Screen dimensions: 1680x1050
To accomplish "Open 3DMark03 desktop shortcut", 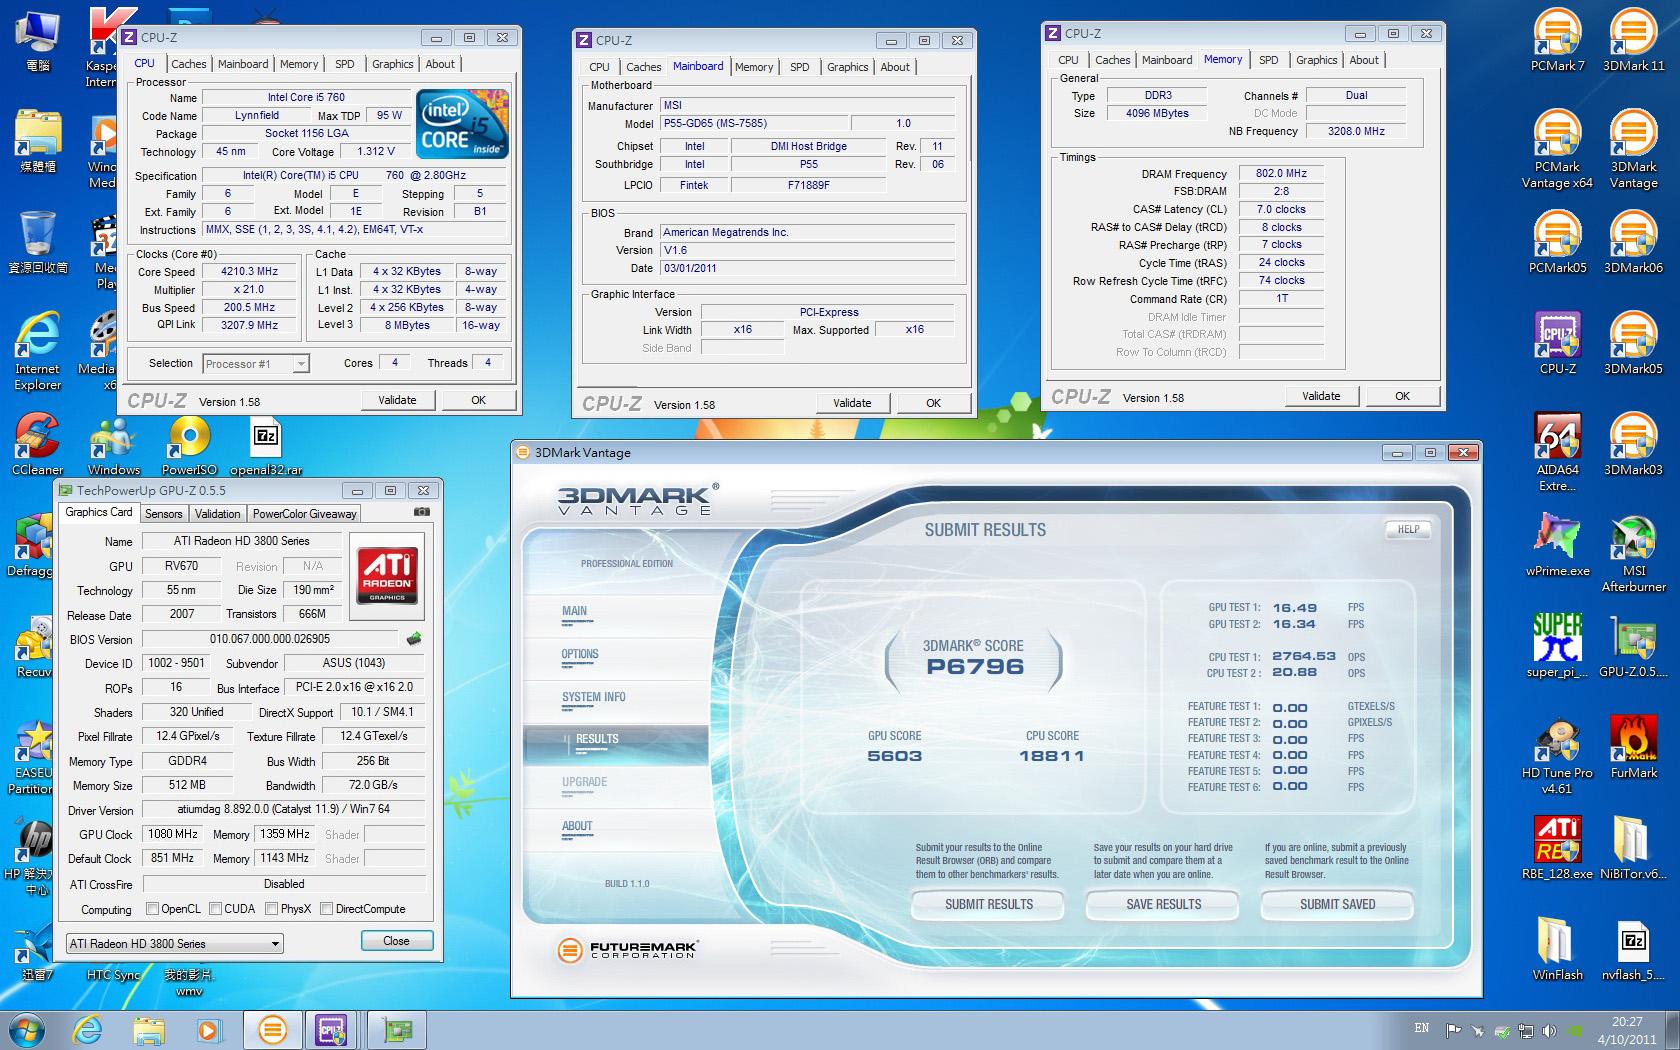I will click(x=1633, y=444).
